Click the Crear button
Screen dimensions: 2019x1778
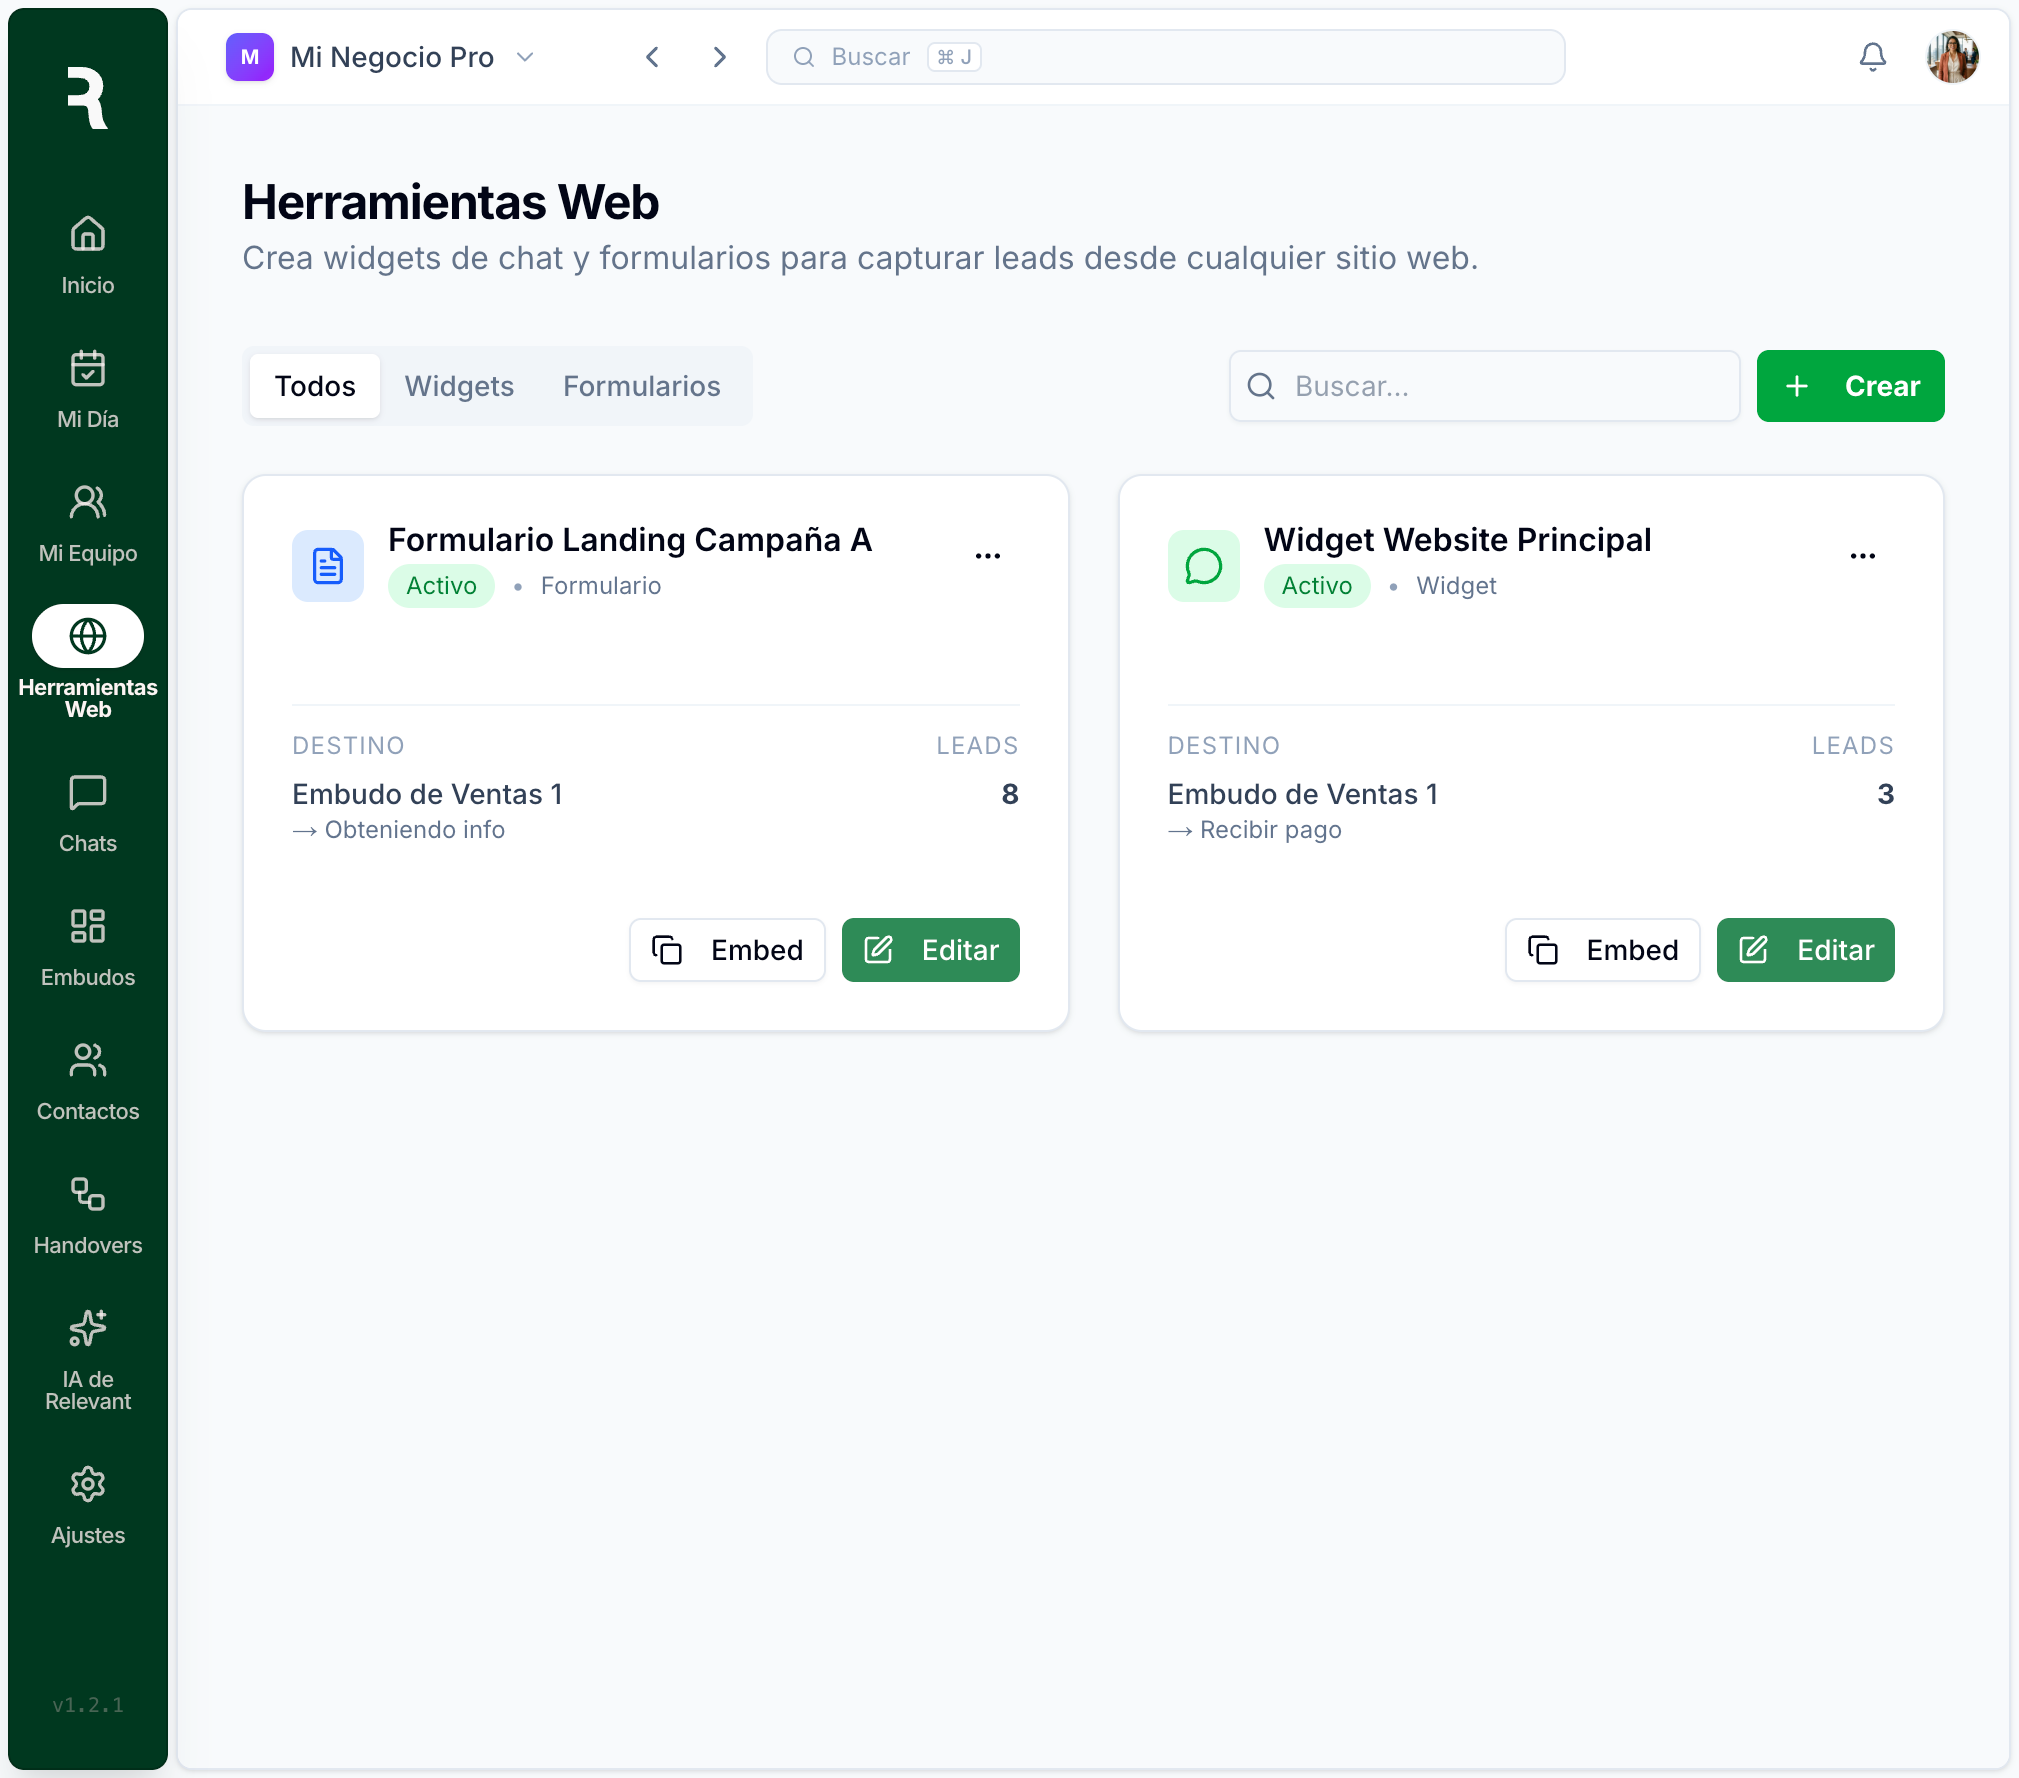coord(1849,386)
